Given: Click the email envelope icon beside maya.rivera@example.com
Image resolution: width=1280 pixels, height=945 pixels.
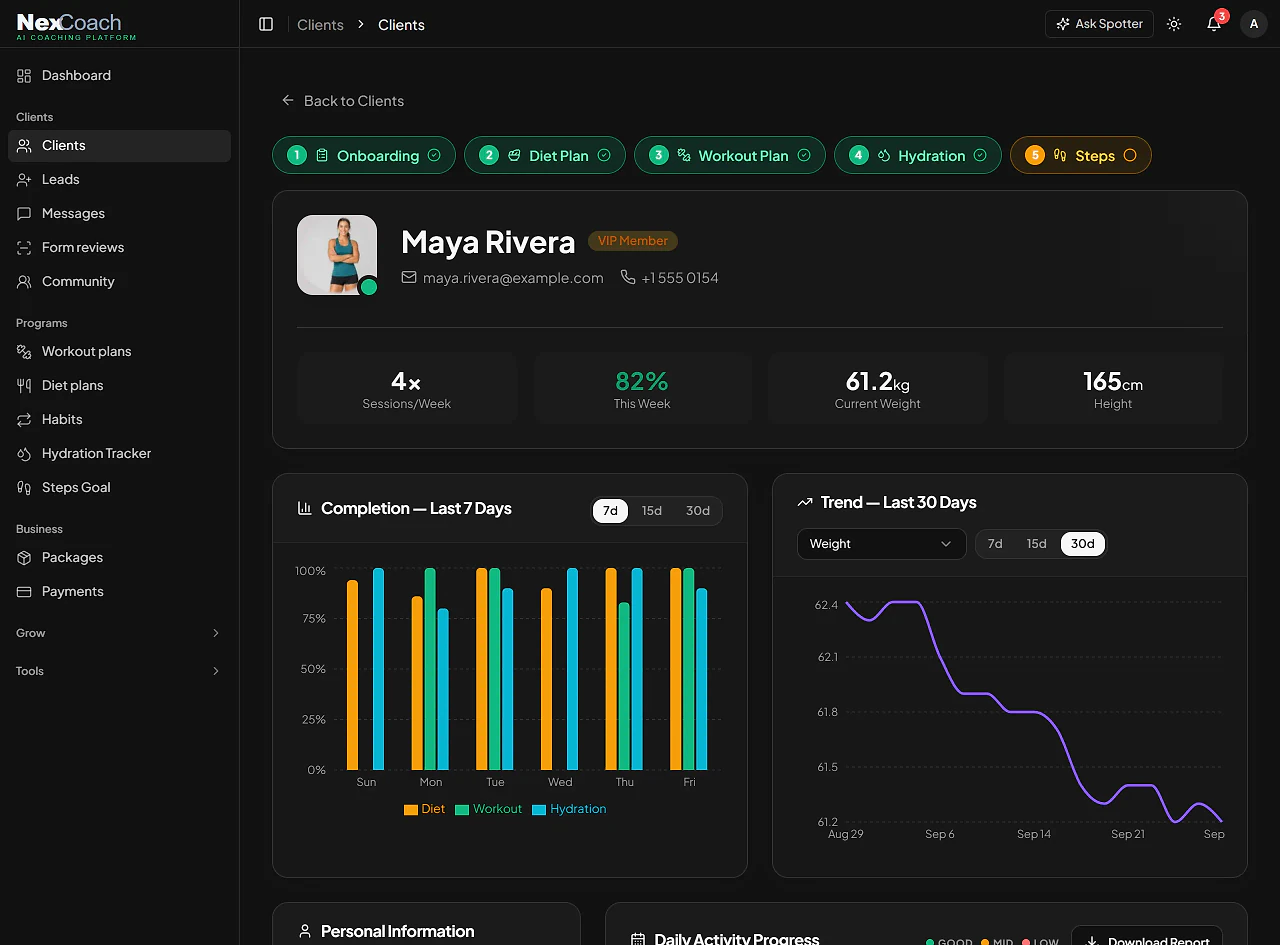Looking at the screenshot, I should 409,277.
